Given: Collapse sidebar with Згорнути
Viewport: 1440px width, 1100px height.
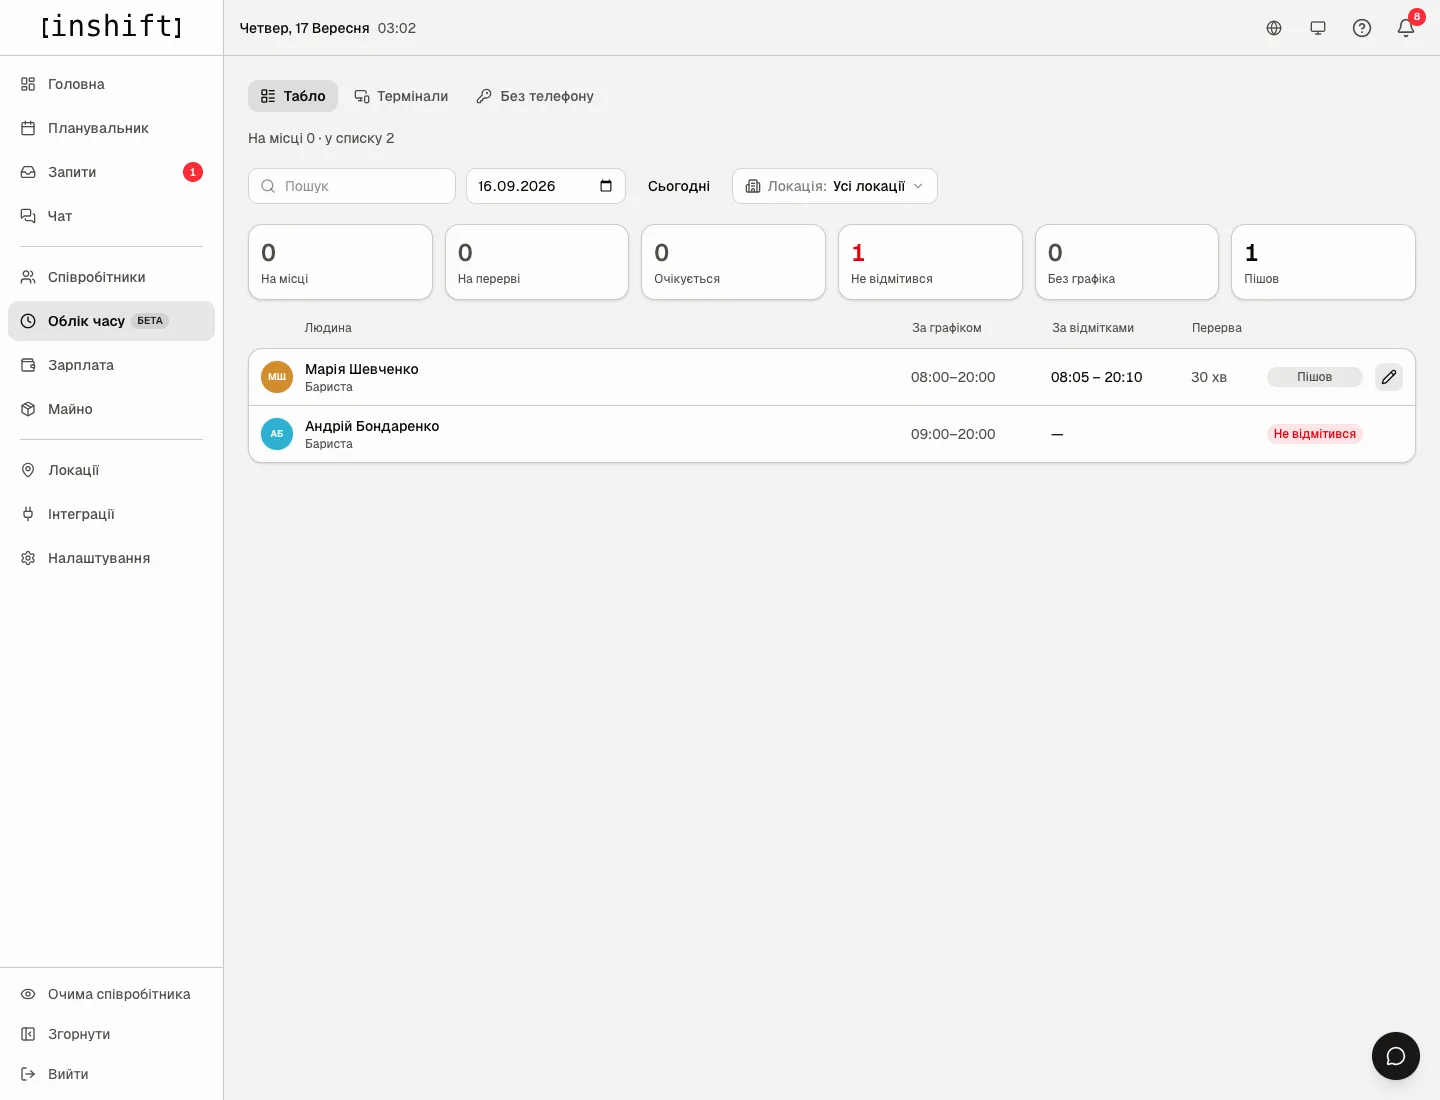Looking at the screenshot, I should 111,1034.
